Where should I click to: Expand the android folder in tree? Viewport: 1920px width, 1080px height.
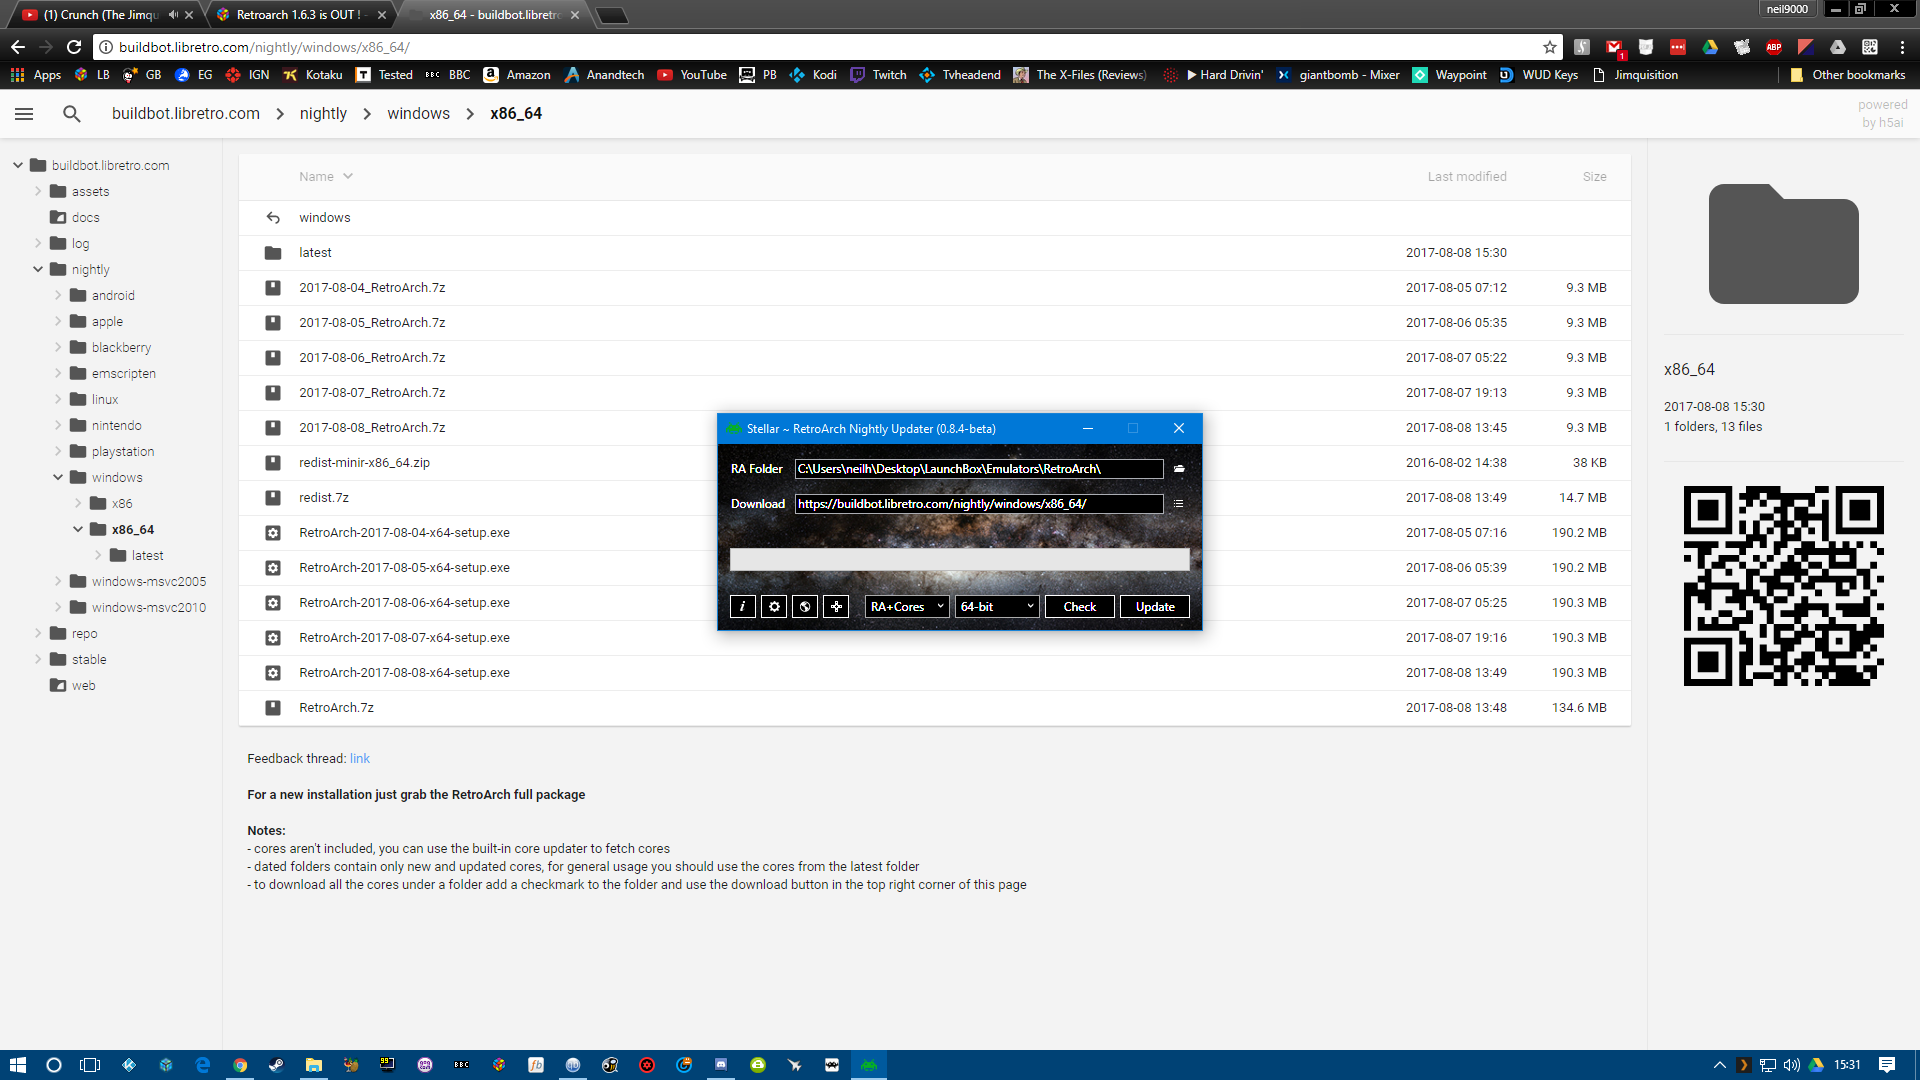pyautogui.click(x=58, y=295)
